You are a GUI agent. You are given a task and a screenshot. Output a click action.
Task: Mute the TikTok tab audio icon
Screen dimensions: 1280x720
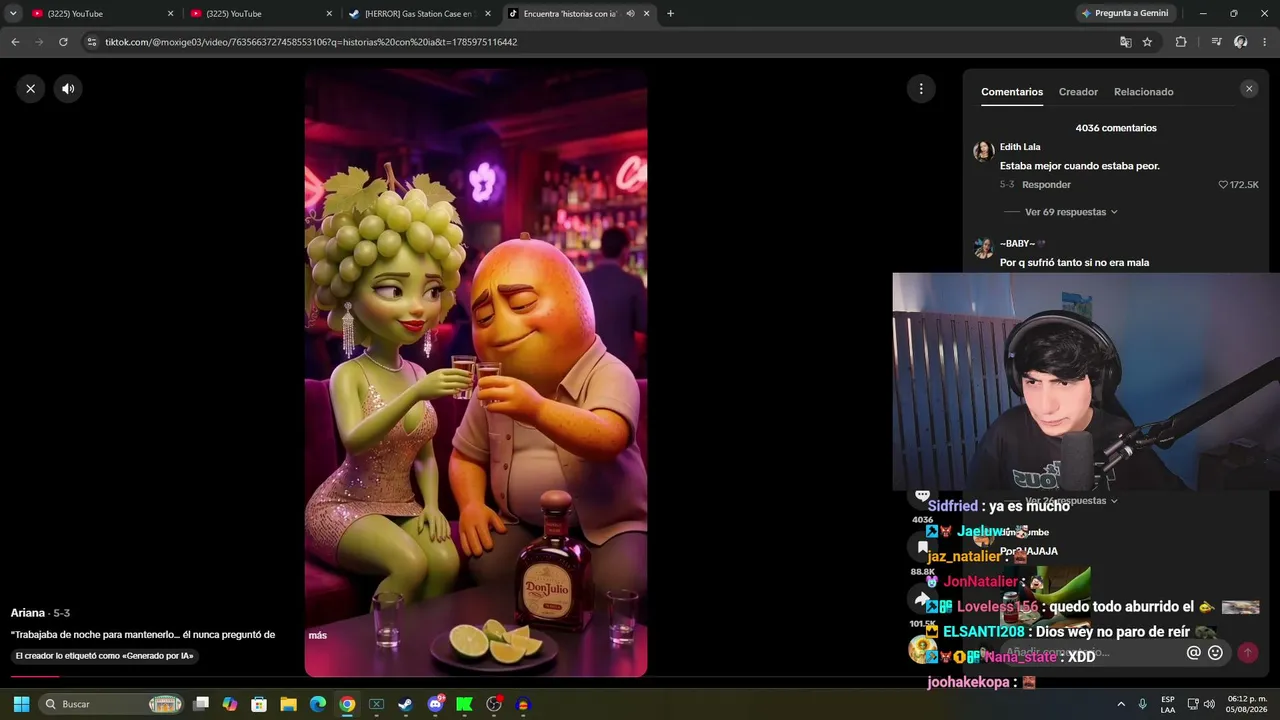tap(630, 14)
